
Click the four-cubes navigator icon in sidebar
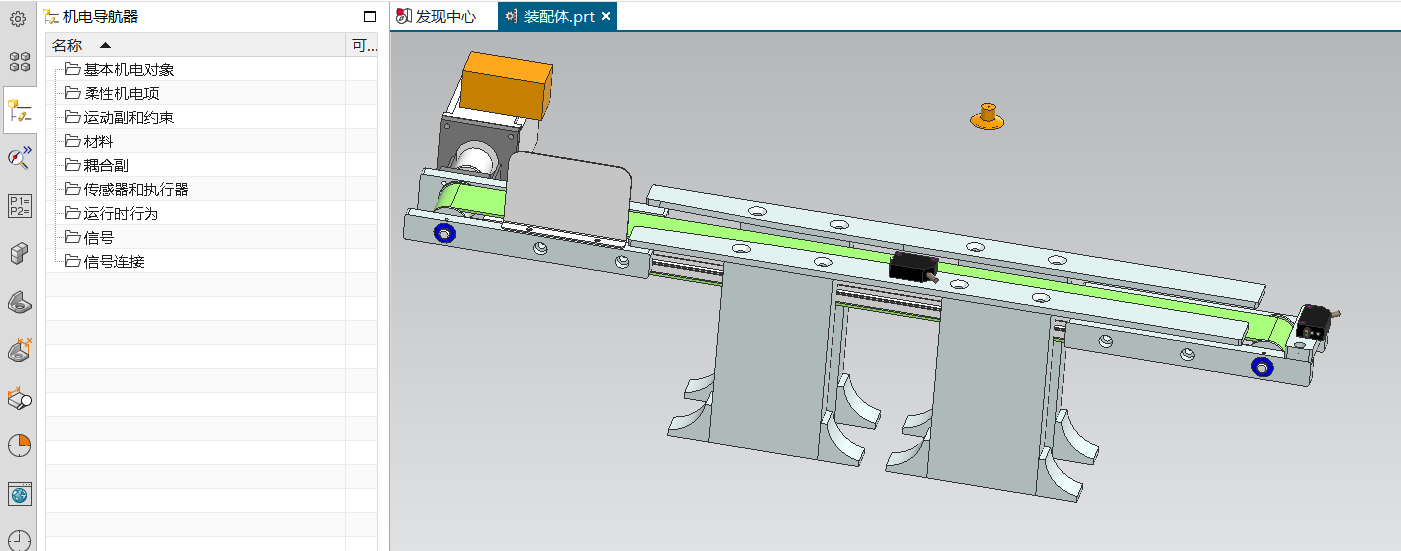pos(19,62)
